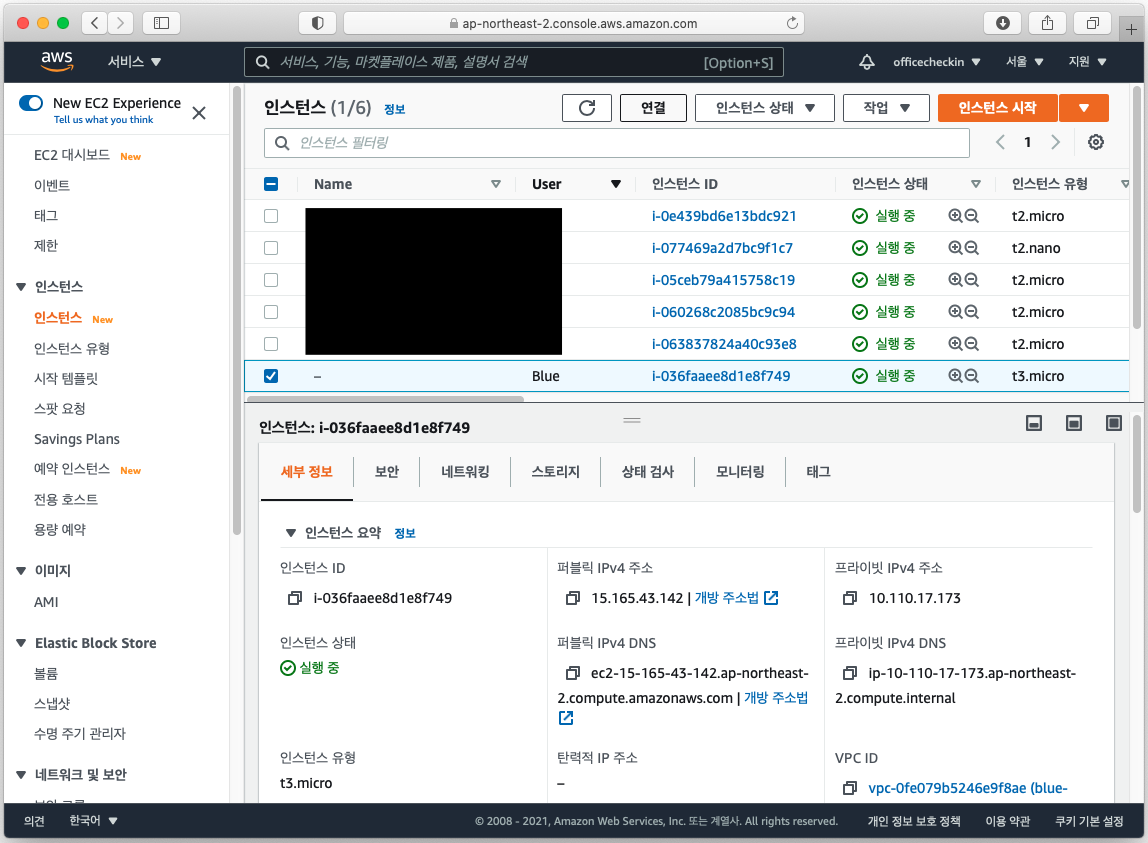Copy public IPv4 DNS name
The height and width of the screenshot is (843, 1148).
point(573,673)
